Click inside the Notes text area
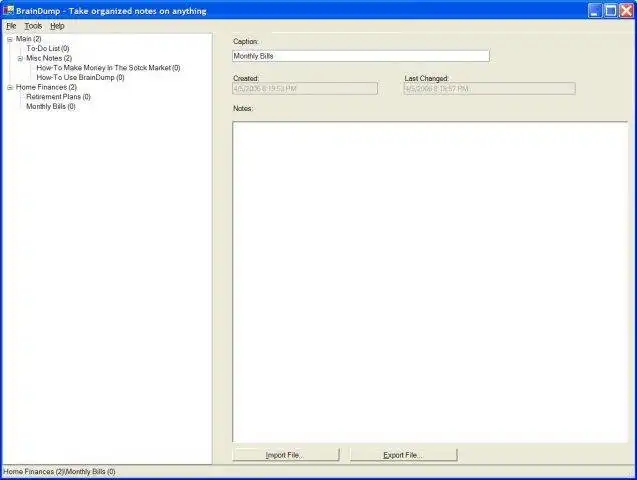Viewport: 637px width, 480px height. coord(430,282)
